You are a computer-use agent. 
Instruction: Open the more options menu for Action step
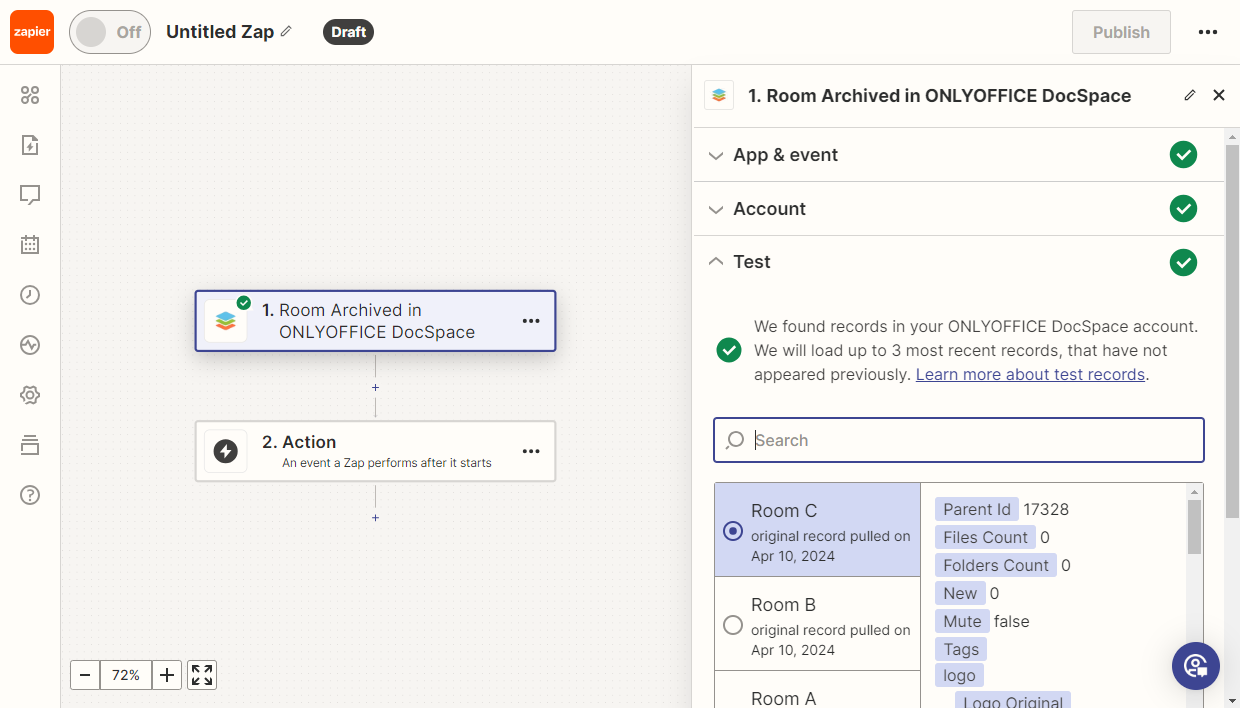pyautogui.click(x=531, y=452)
